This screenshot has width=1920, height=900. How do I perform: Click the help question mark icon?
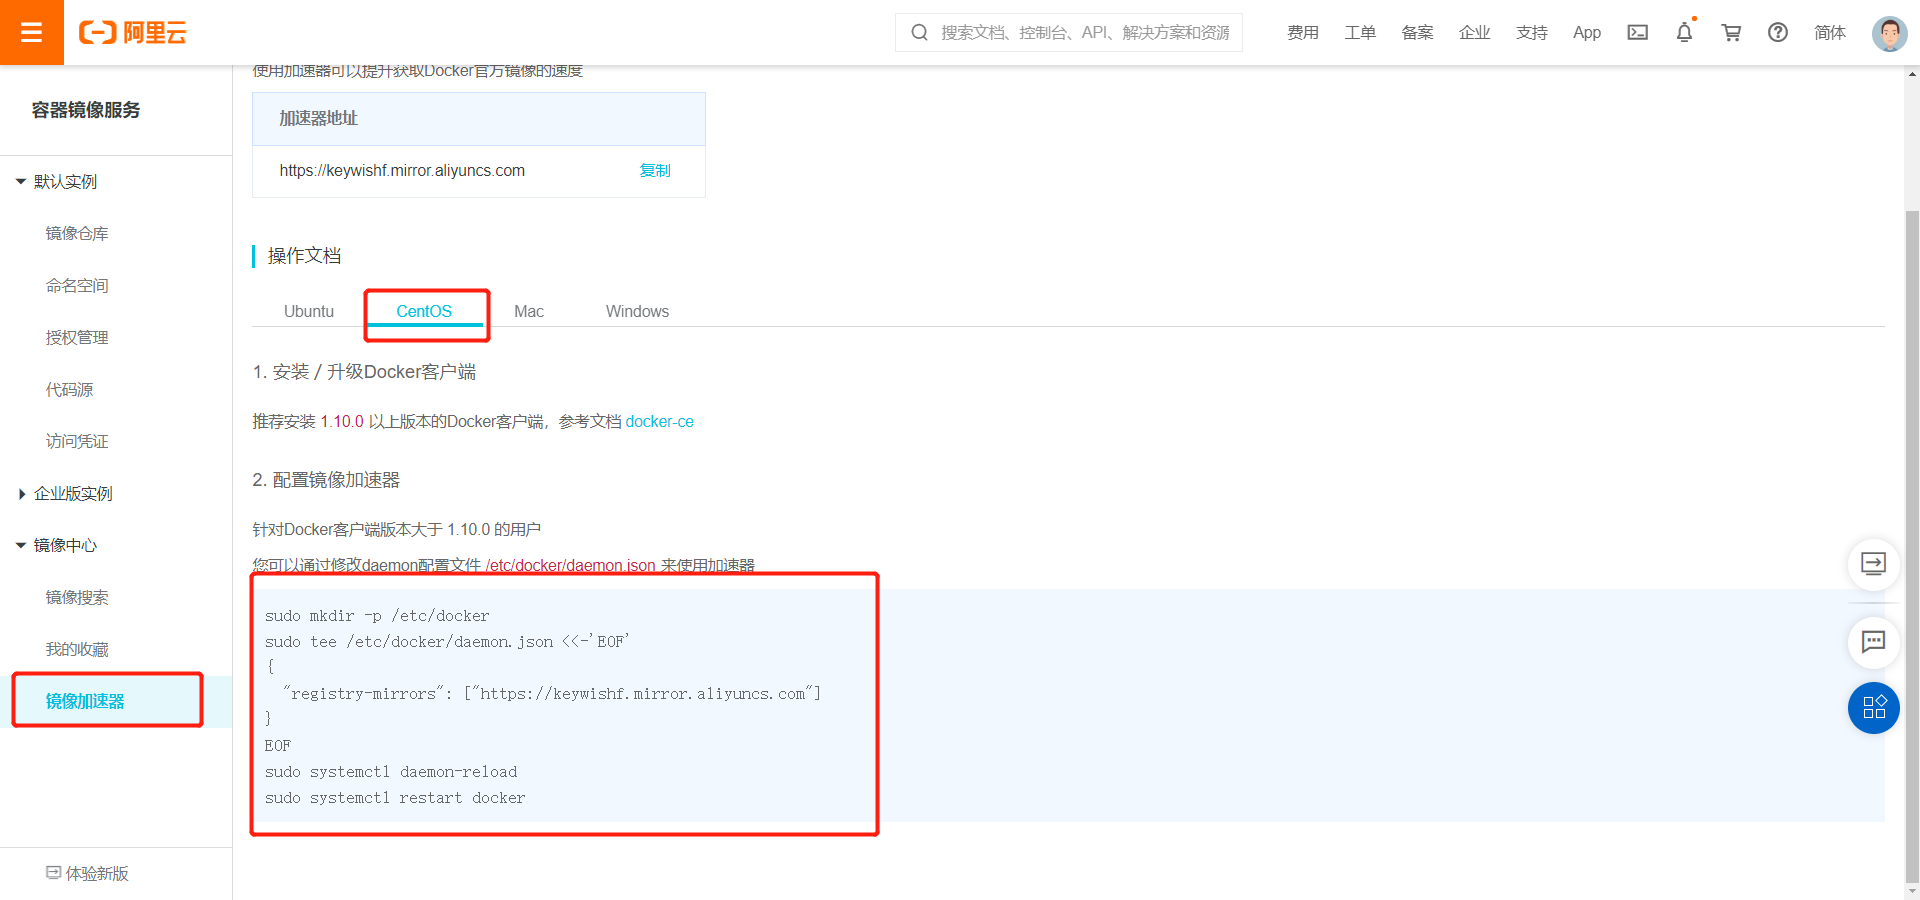click(1777, 32)
